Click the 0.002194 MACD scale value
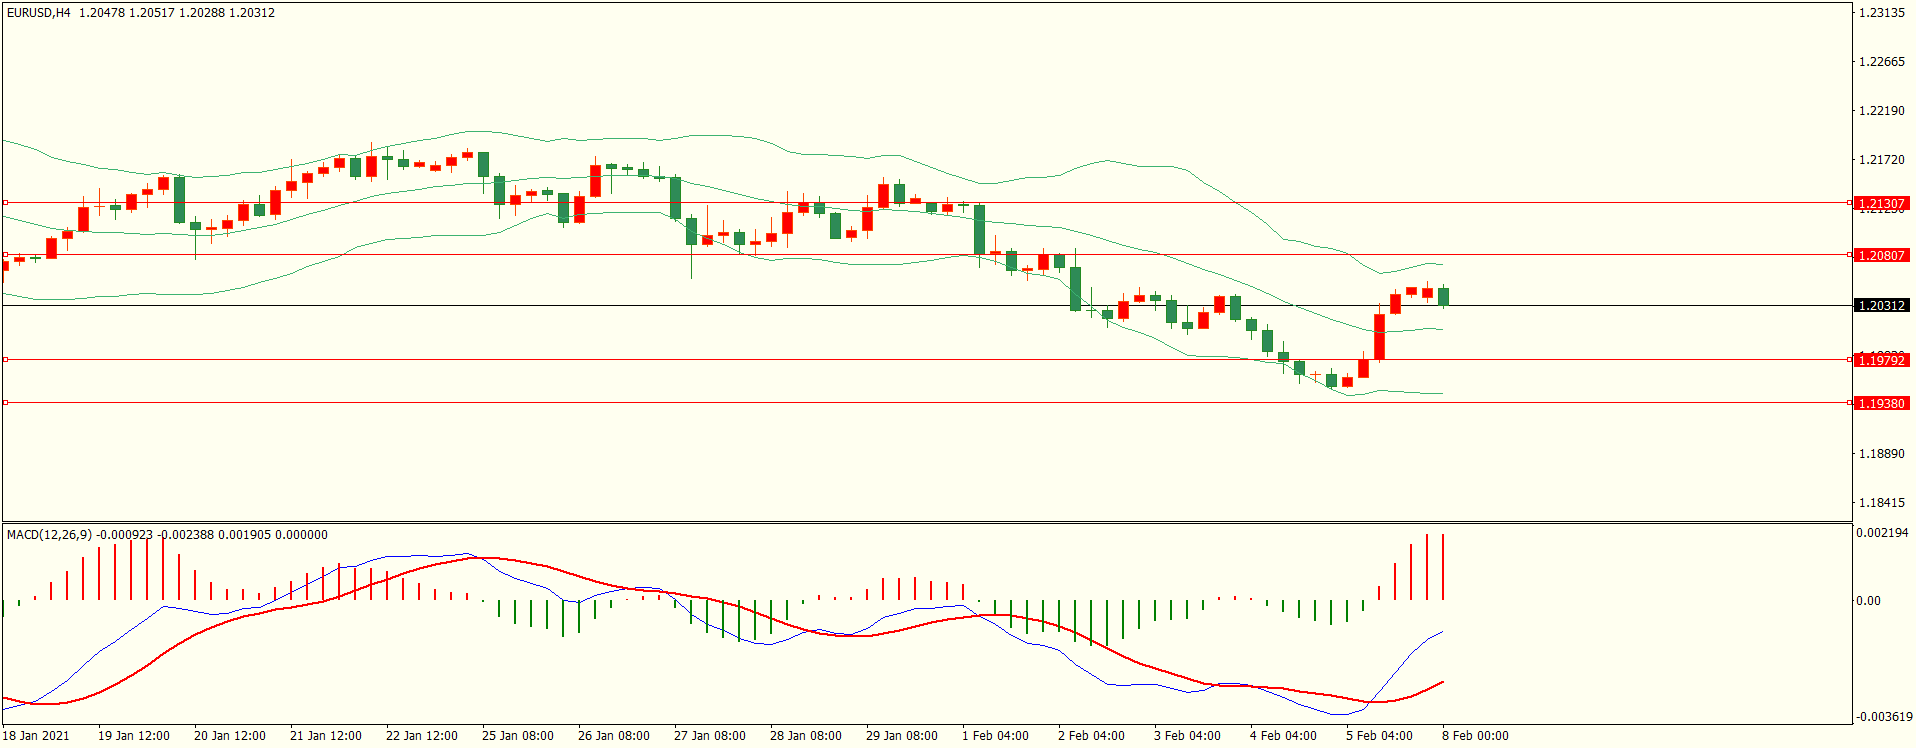The image size is (1916, 748). [1882, 533]
